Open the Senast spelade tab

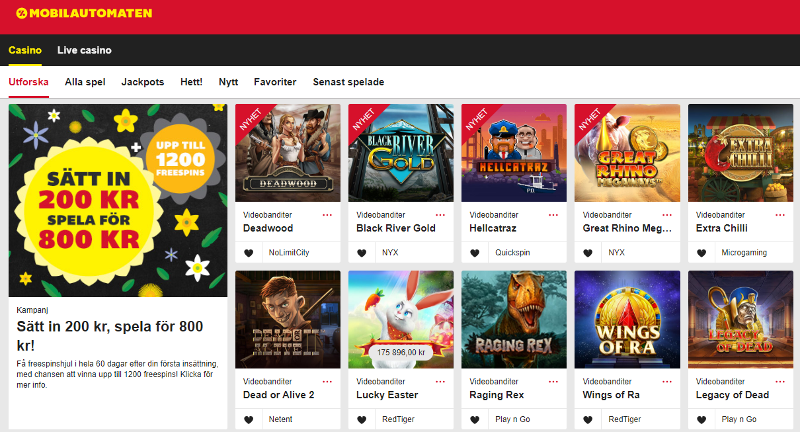point(348,82)
